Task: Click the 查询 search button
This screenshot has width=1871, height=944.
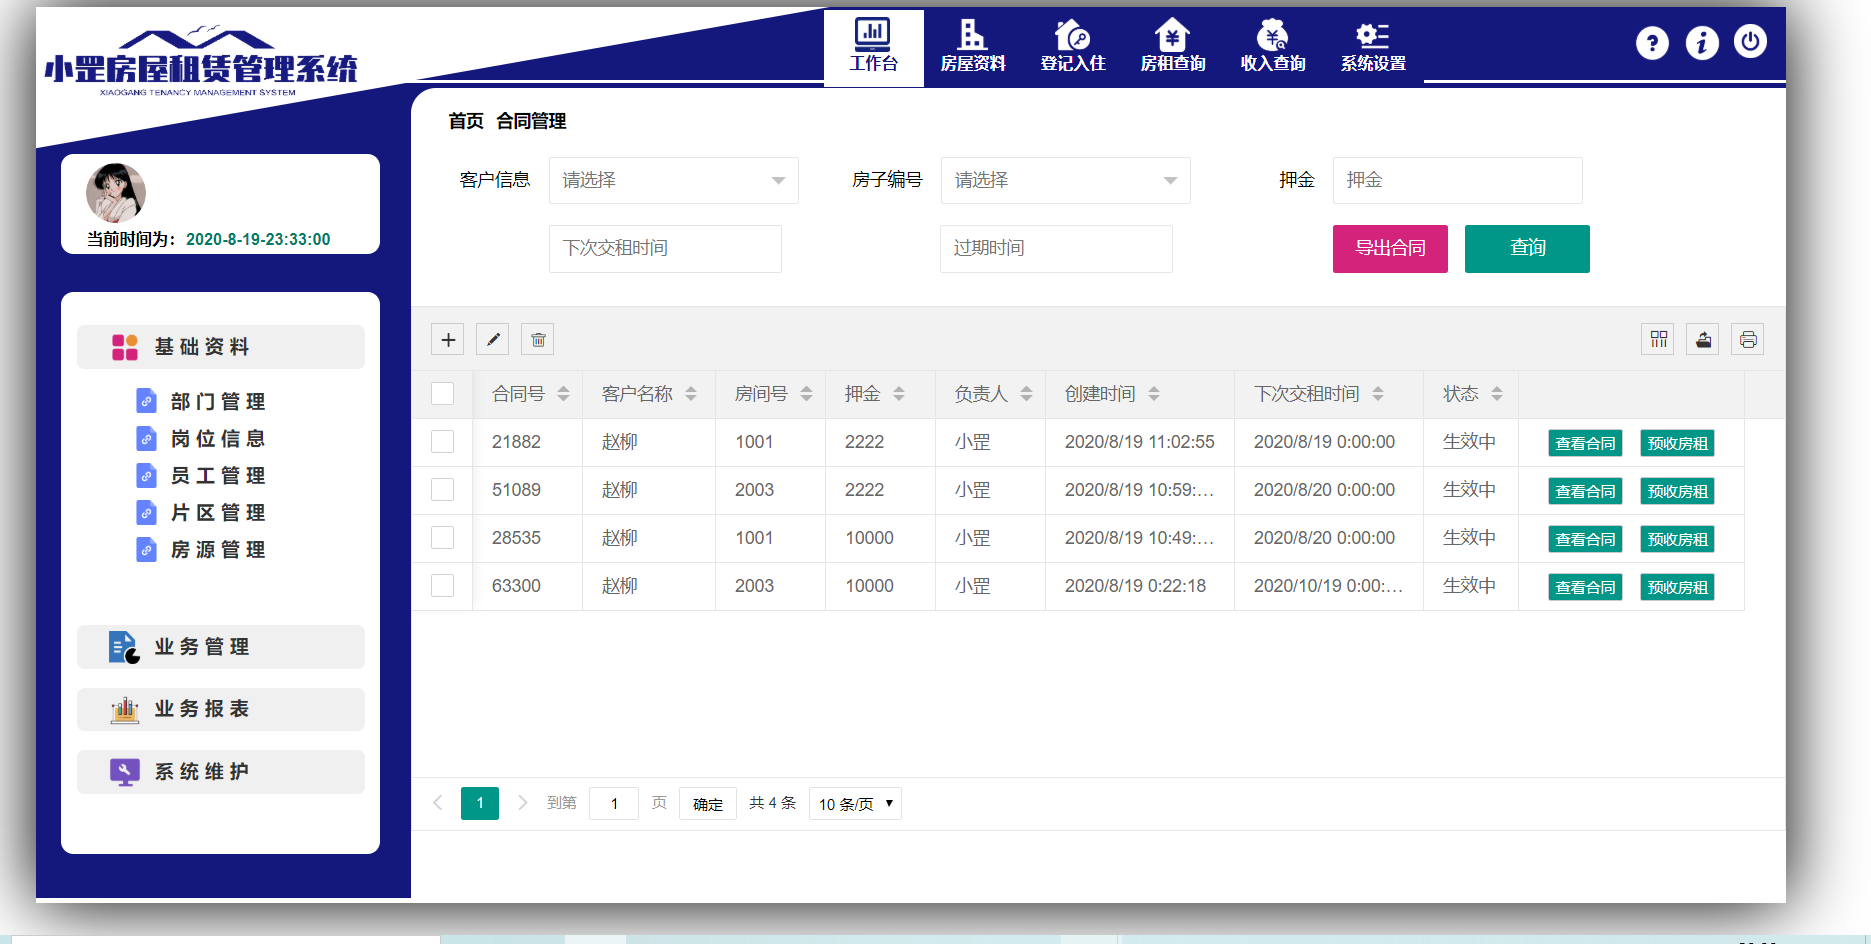Action: click(x=1526, y=249)
